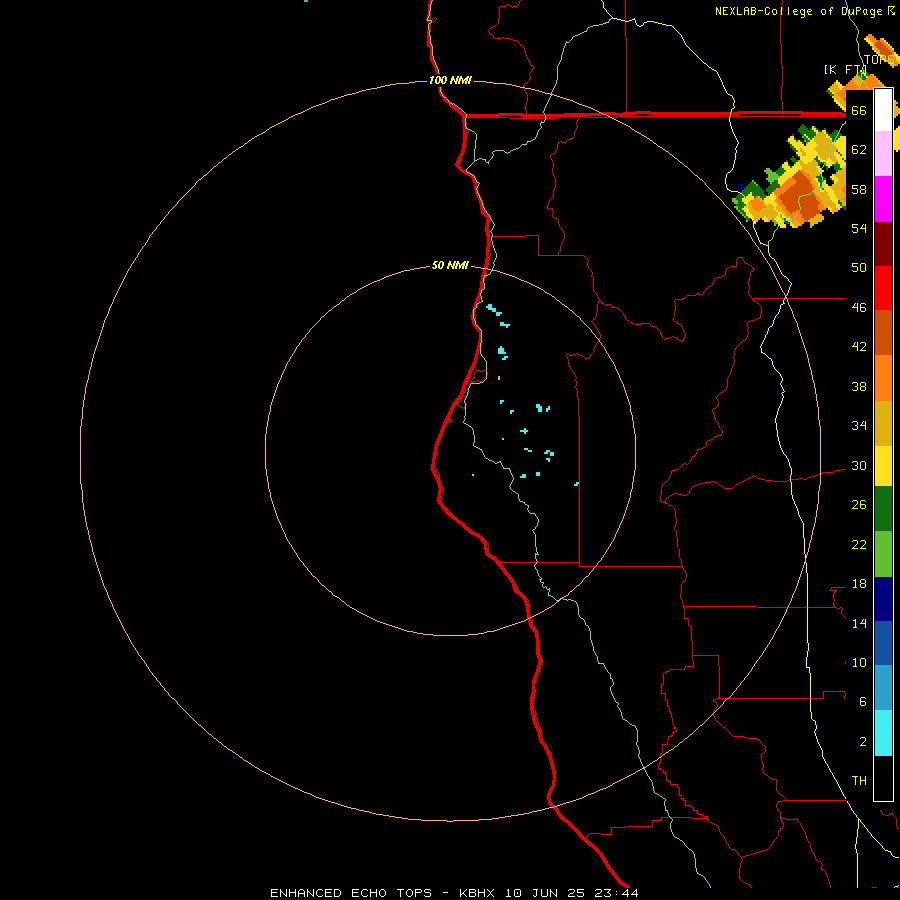Select the light green legend swatch
The width and height of the screenshot is (900, 900).
click(x=883, y=554)
